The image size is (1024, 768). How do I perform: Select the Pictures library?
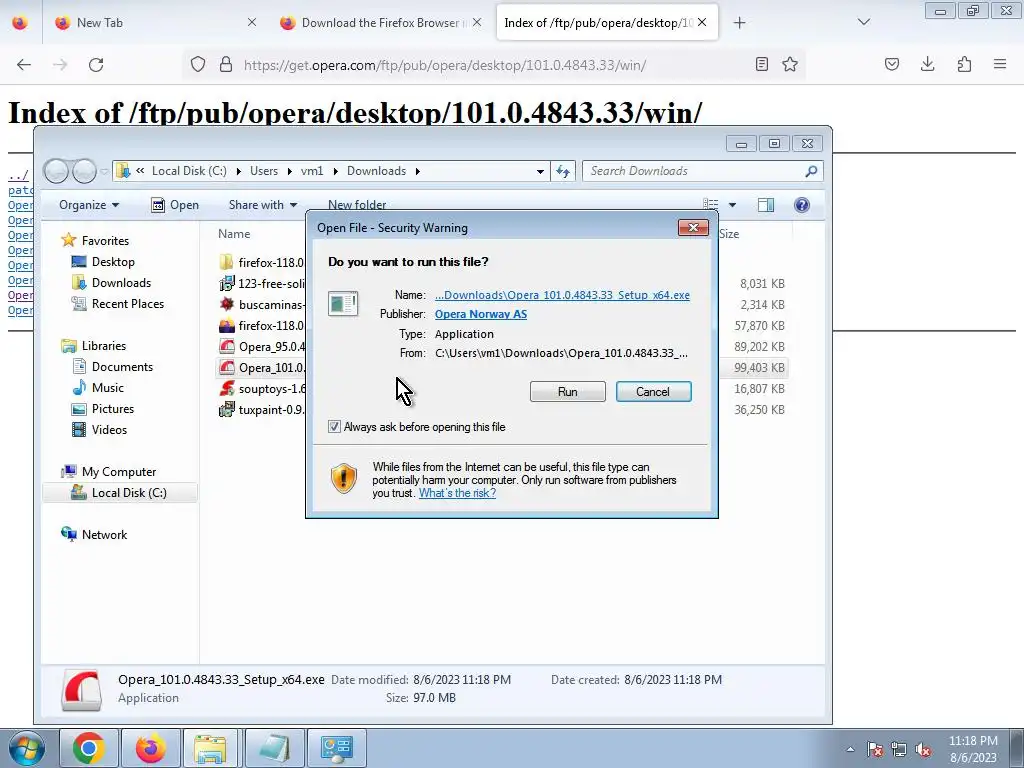point(113,409)
